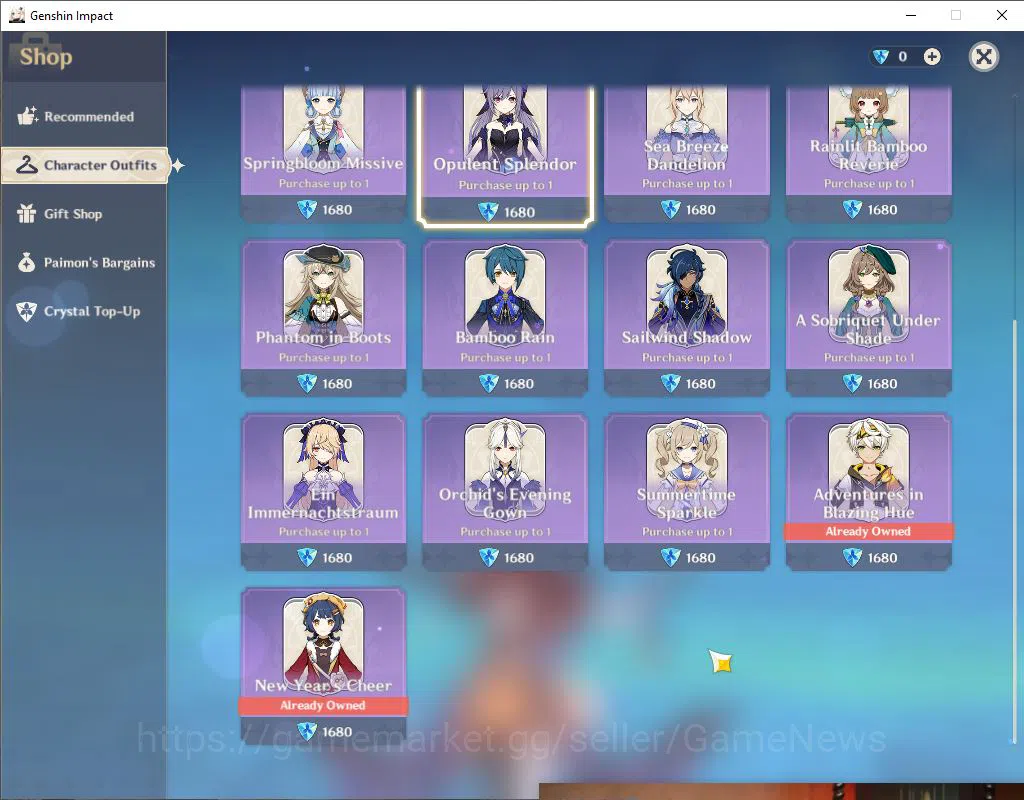Choose the Sea Breeze Dandelion outfit
This screenshot has width=1024, height=800.
click(686, 153)
